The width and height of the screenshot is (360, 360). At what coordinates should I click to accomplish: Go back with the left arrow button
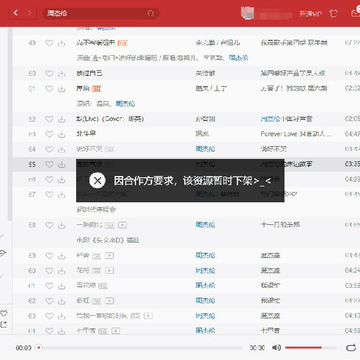coord(16,13)
